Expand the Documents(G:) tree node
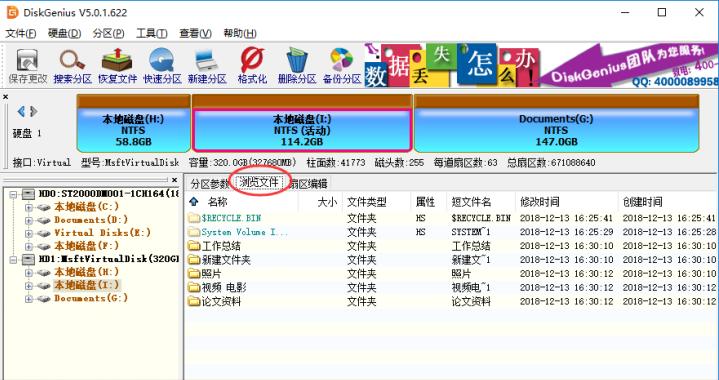 click(x=29, y=298)
